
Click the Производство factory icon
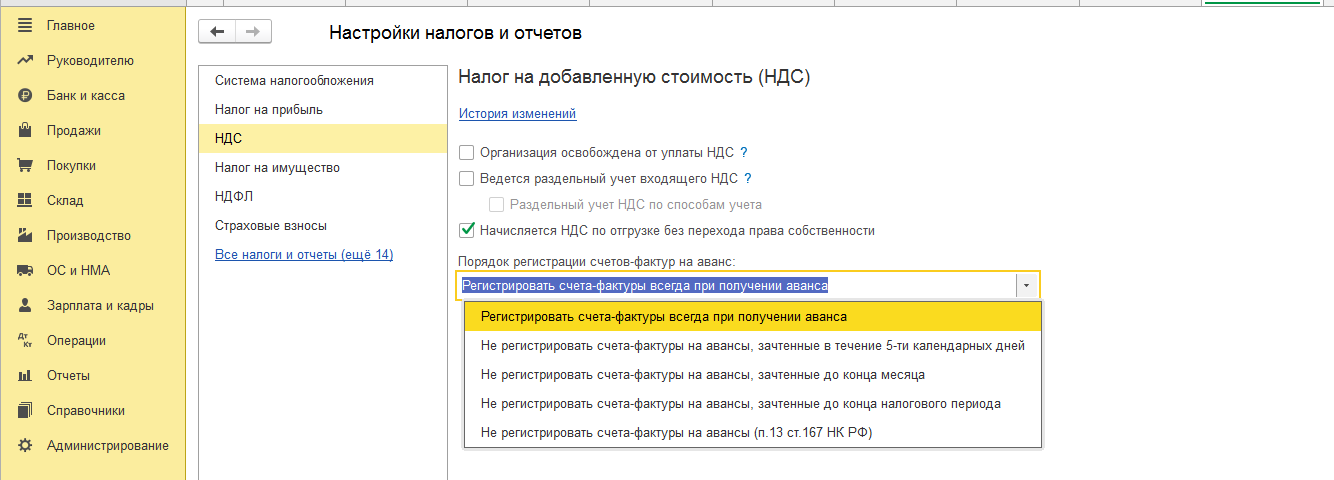(26, 236)
